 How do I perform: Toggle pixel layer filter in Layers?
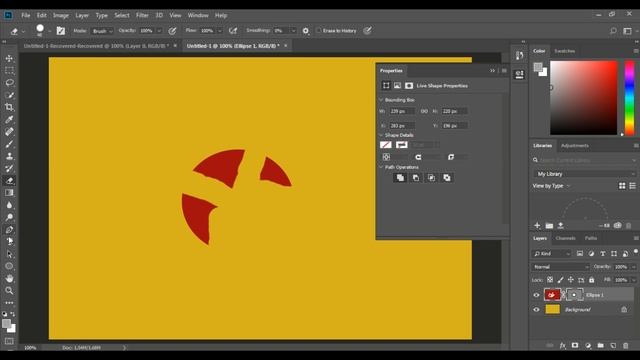point(580,253)
